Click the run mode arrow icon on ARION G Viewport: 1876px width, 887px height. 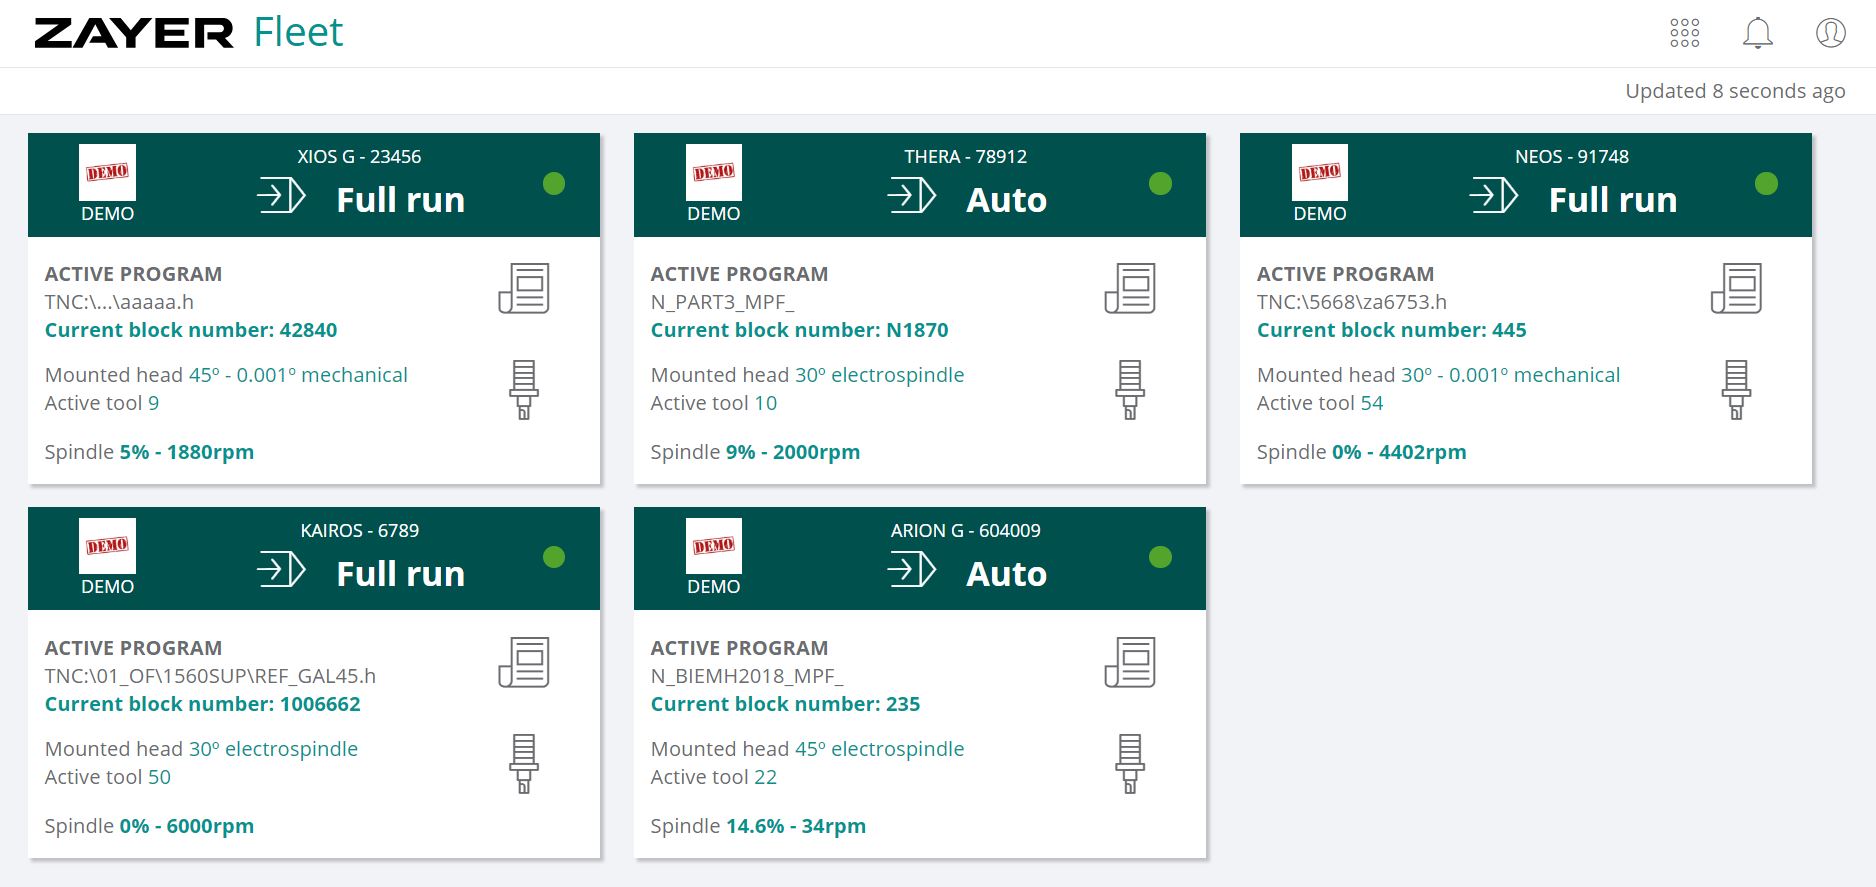pyautogui.click(x=912, y=570)
